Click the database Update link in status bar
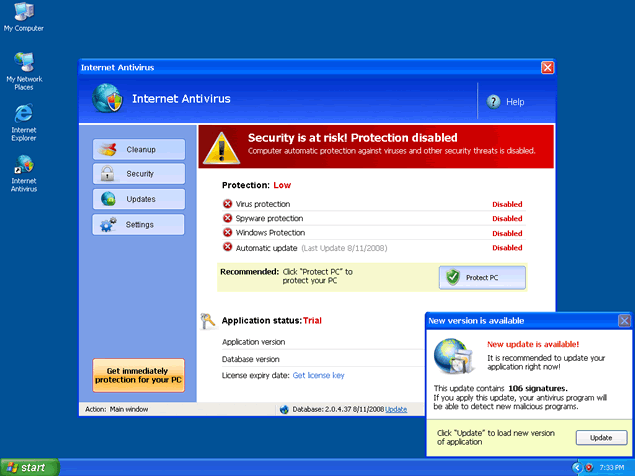 click(x=396, y=409)
